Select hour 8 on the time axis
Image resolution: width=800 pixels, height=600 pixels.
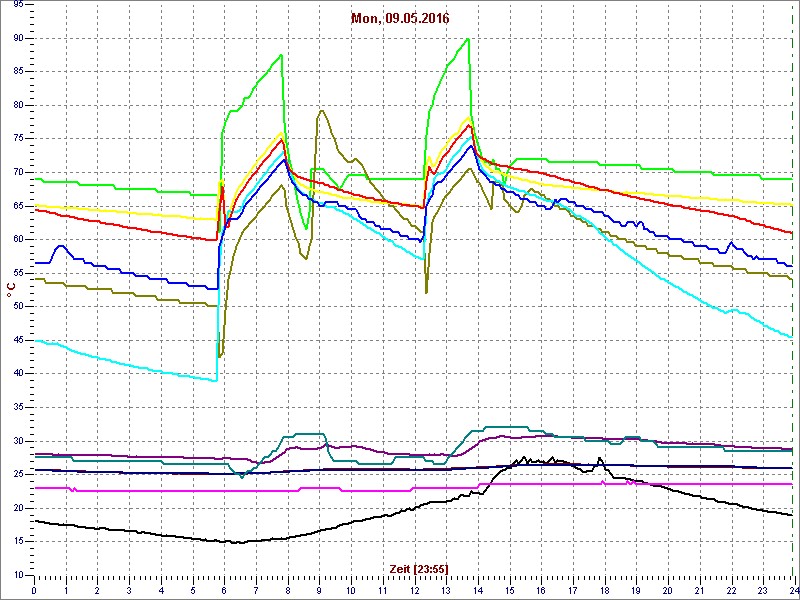pos(288,591)
